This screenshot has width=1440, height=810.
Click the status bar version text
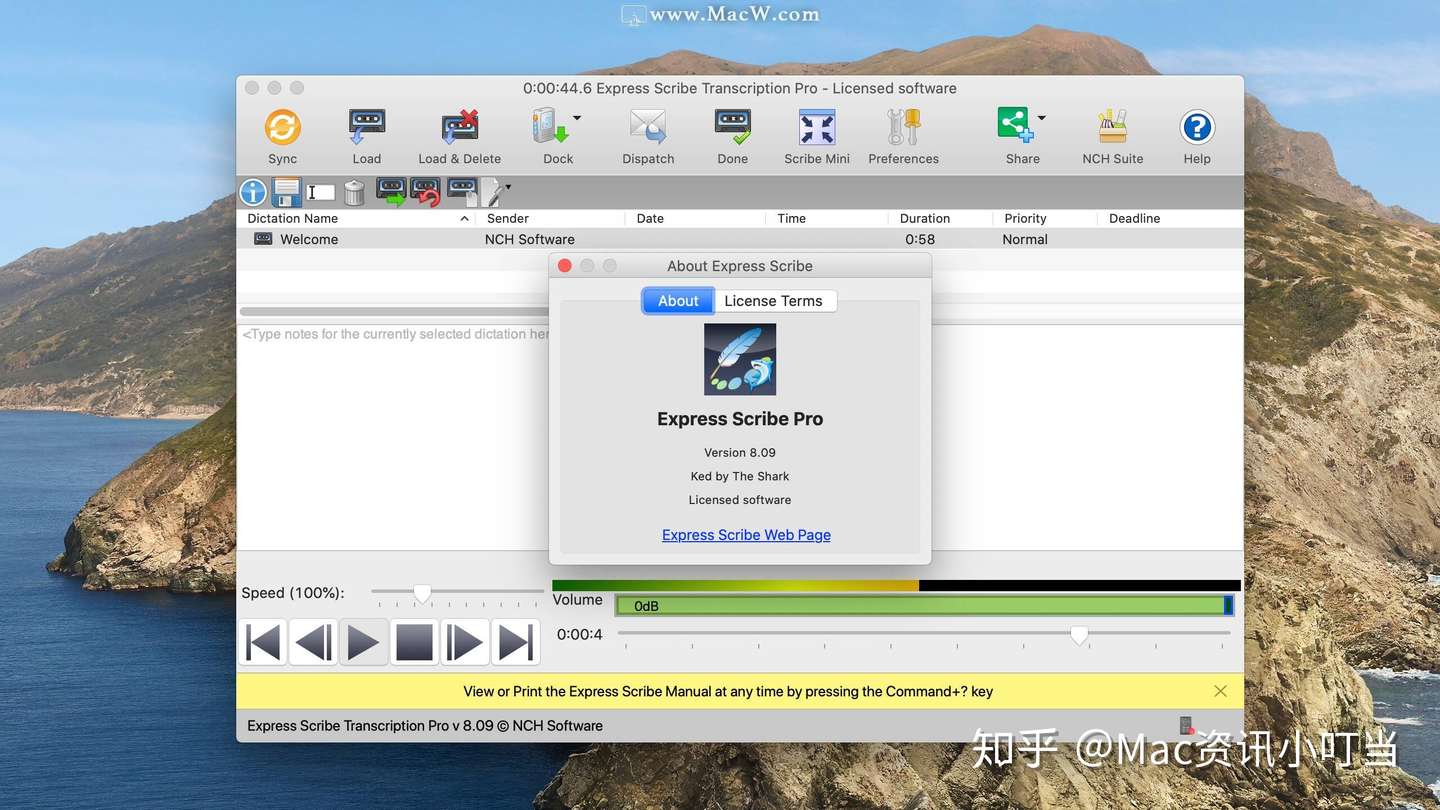(425, 726)
